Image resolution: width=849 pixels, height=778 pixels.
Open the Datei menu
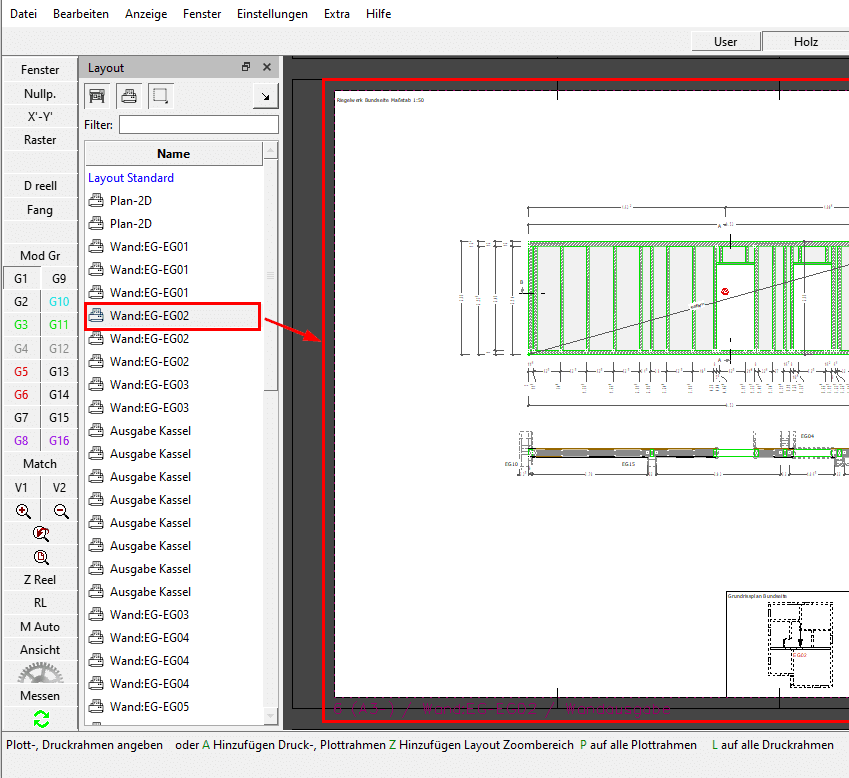point(23,14)
